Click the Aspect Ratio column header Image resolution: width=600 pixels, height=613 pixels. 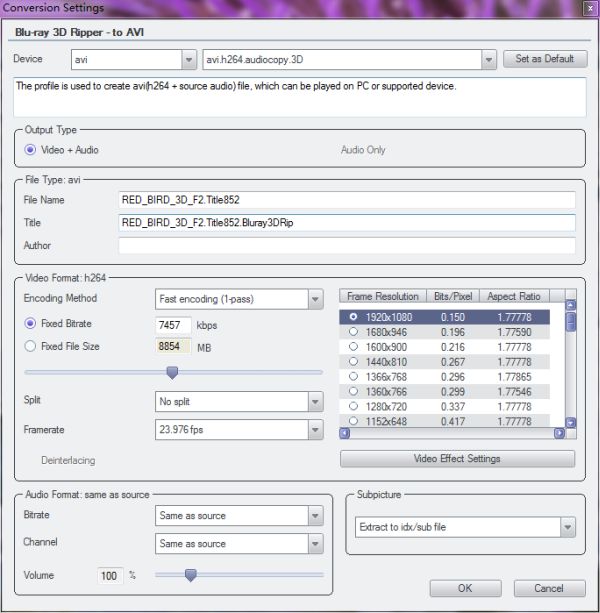pyautogui.click(x=514, y=296)
